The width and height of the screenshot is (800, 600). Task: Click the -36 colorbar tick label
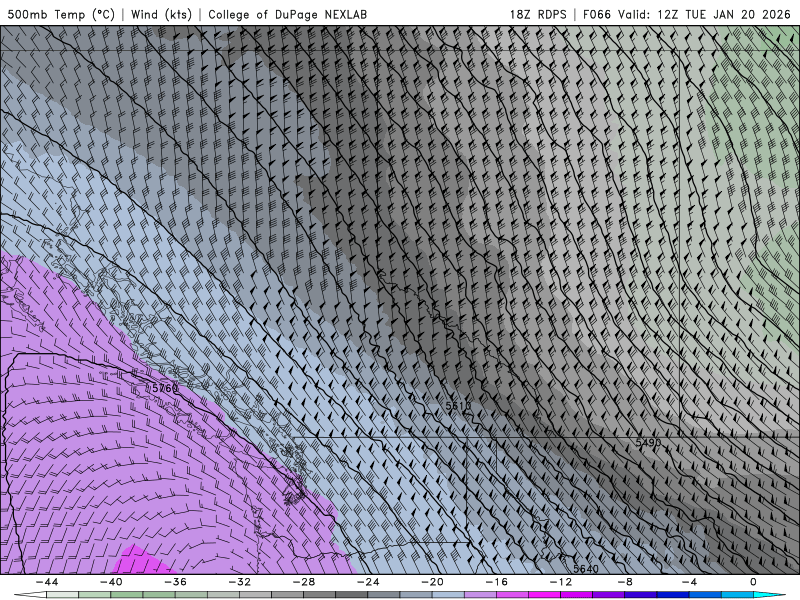pos(176,582)
